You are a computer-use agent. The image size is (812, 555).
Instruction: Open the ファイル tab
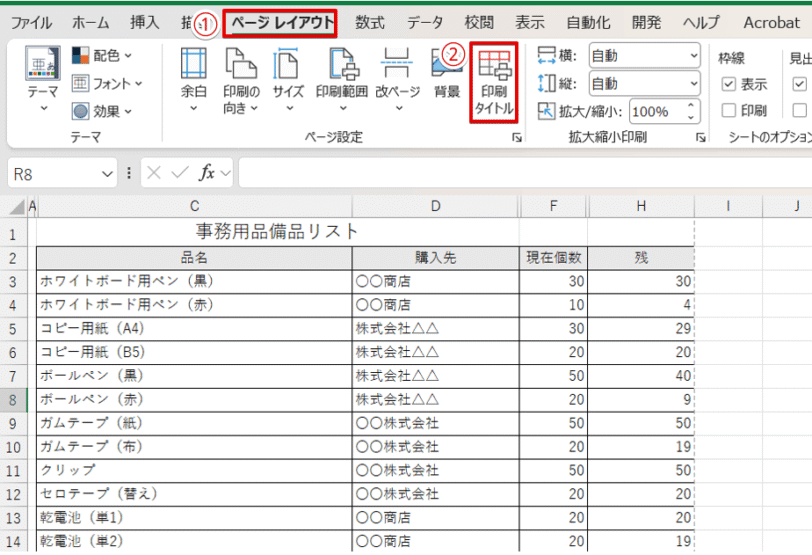[31, 23]
